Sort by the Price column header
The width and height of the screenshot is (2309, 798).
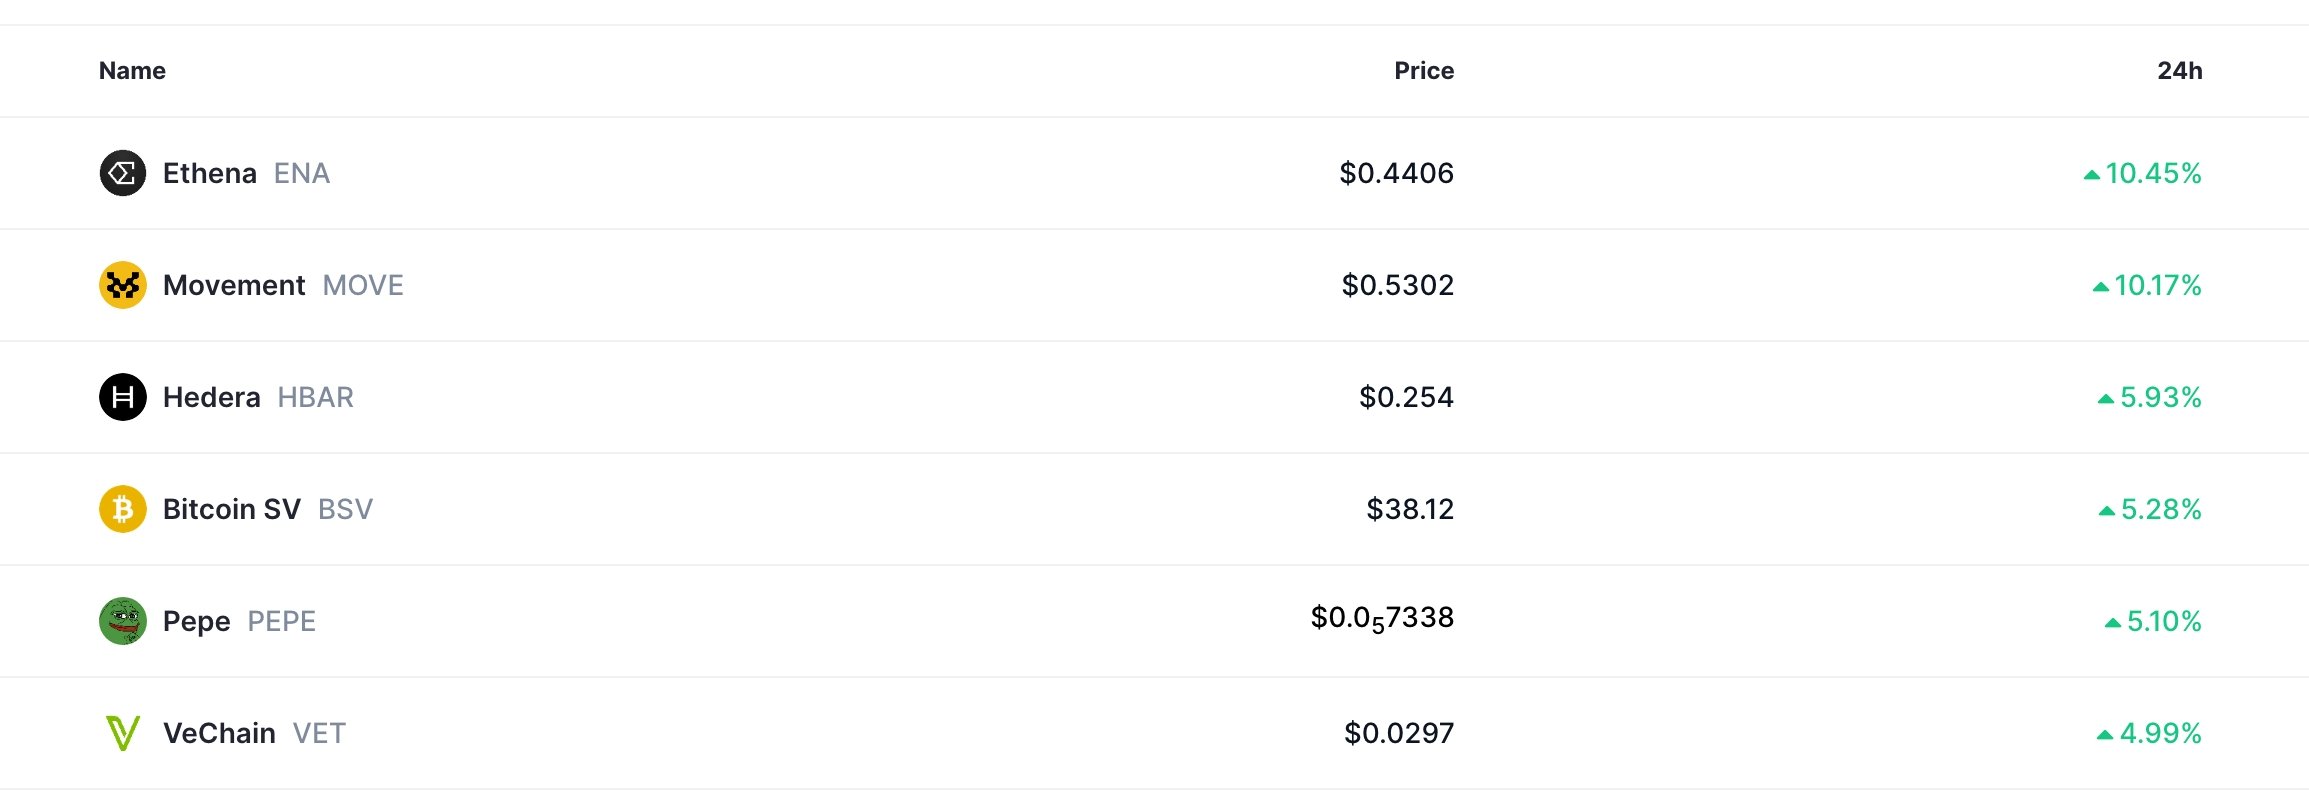[x=1424, y=71]
